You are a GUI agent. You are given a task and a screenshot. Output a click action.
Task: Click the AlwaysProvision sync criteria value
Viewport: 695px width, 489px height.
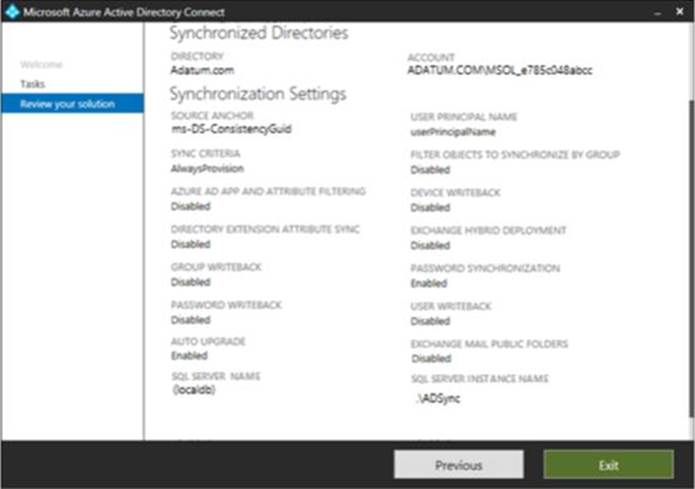[x=207, y=168]
